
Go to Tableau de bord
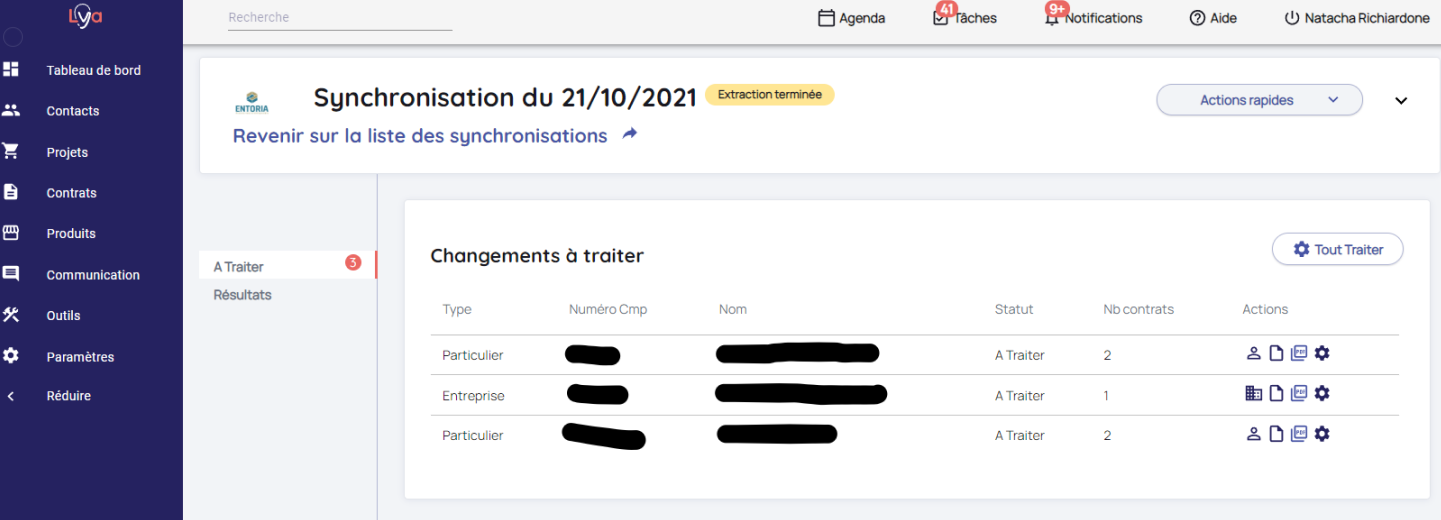click(93, 71)
